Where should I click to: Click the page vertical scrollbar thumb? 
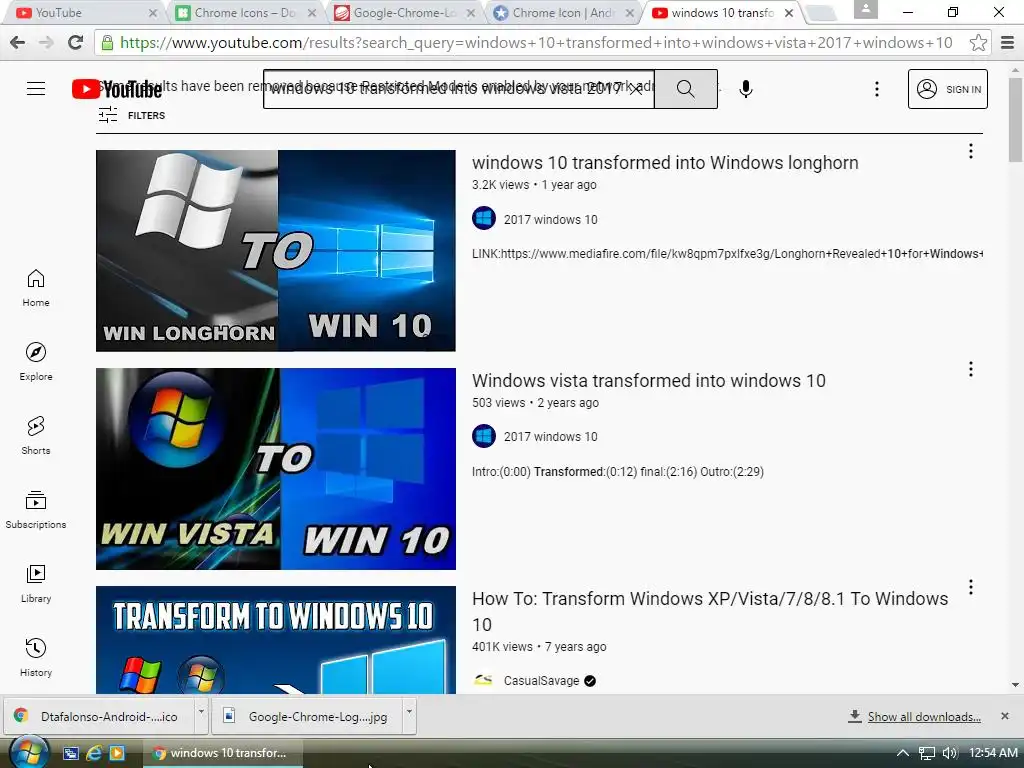click(x=1015, y=119)
